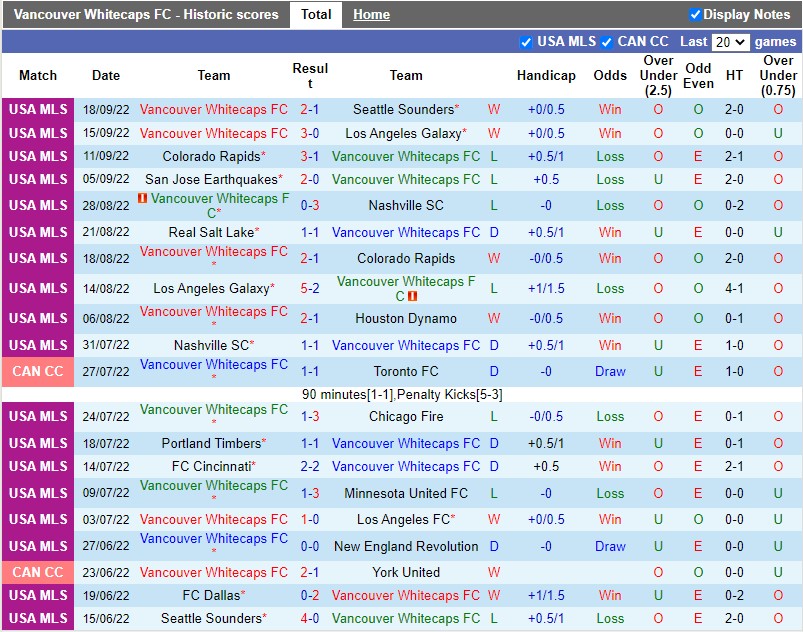Image resolution: width=803 pixels, height=632 pixels.
Task: Click the 09/07/22 date cell
Action: click(x=106, y=493)
